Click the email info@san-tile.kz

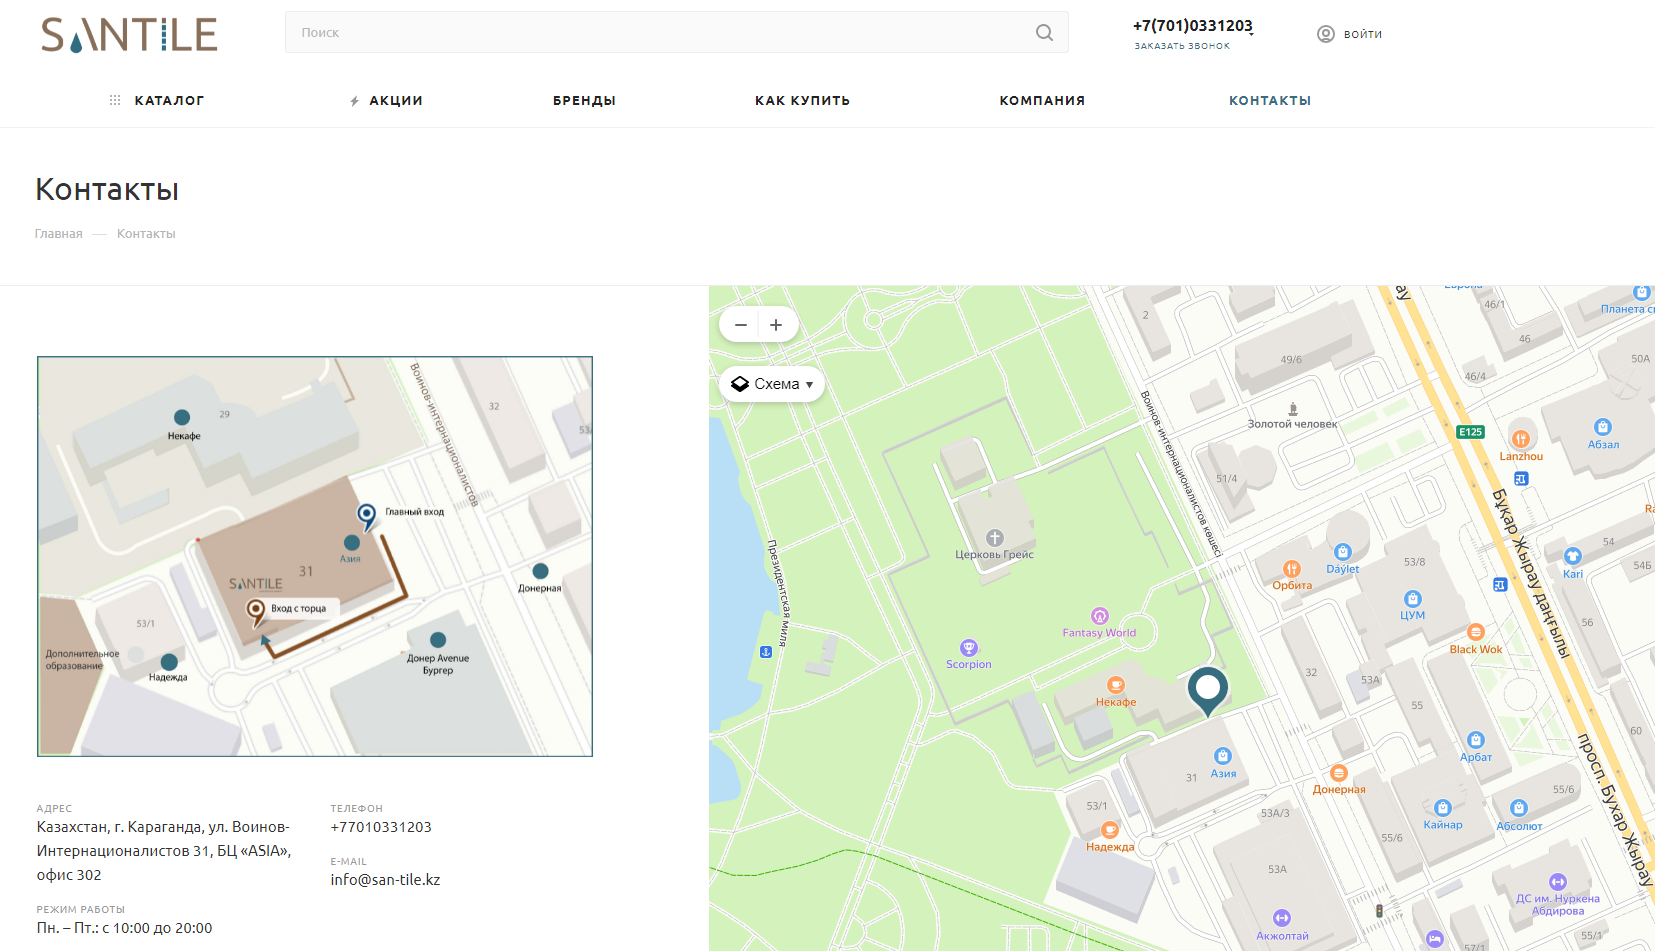click(x=385, y=880)
